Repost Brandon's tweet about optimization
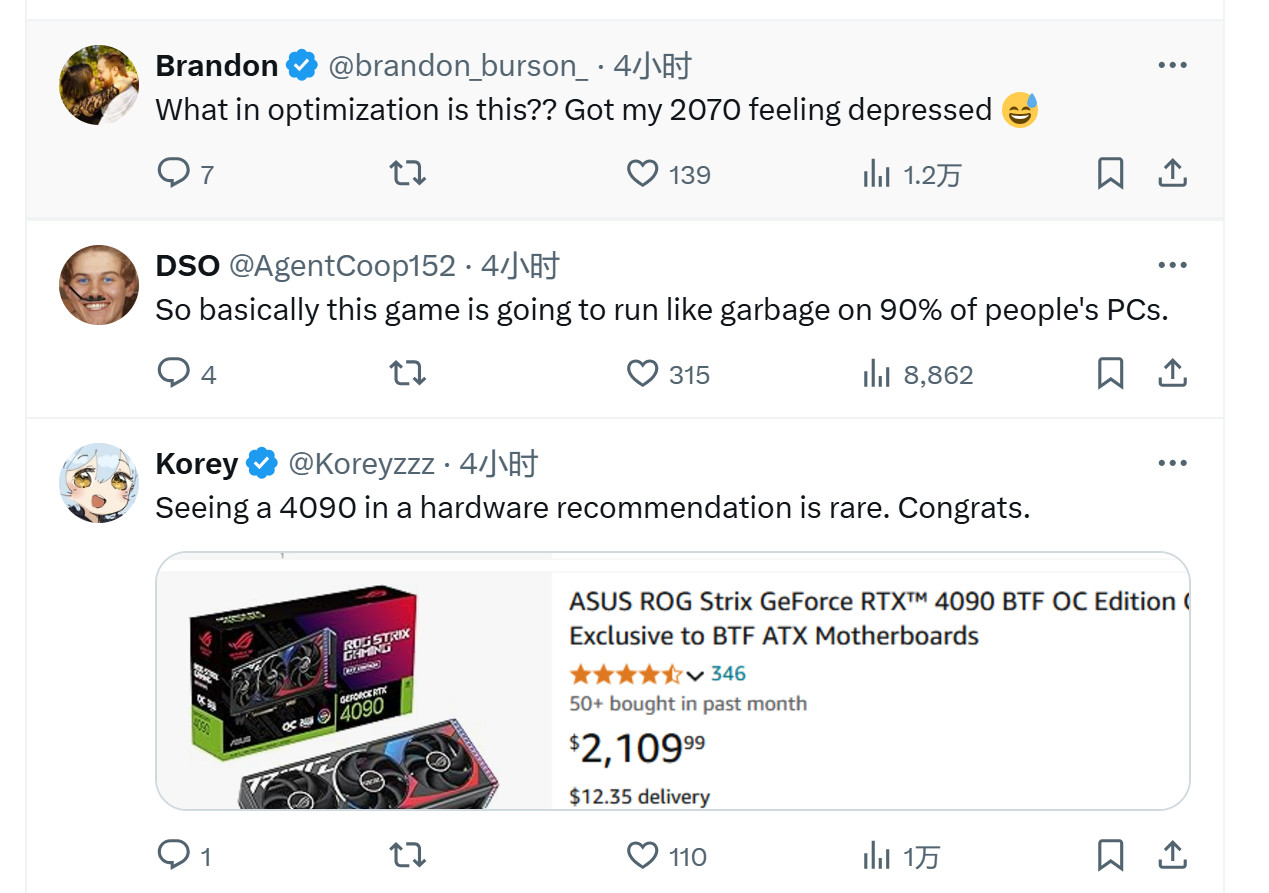This screenshot has height=893, width=1269. (407, 174)
